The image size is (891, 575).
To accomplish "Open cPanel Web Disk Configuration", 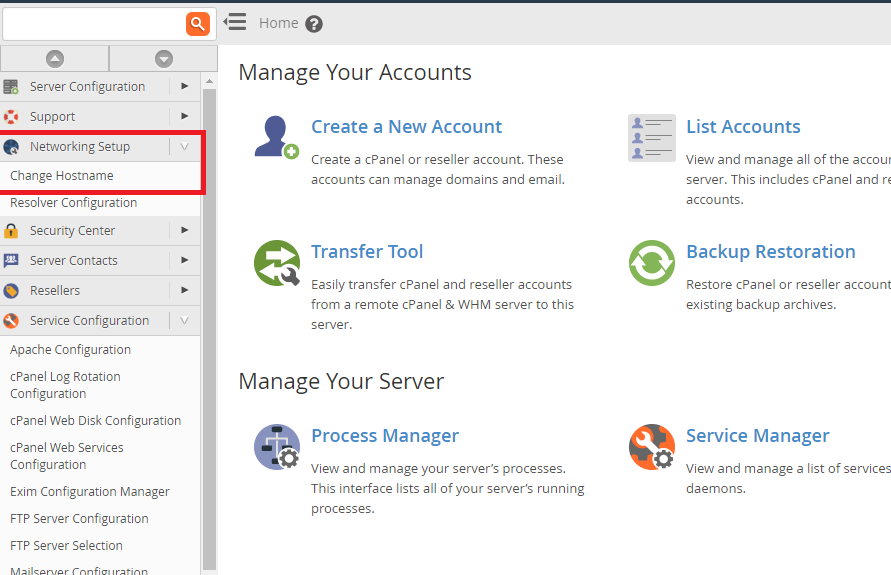I will 95,420.
